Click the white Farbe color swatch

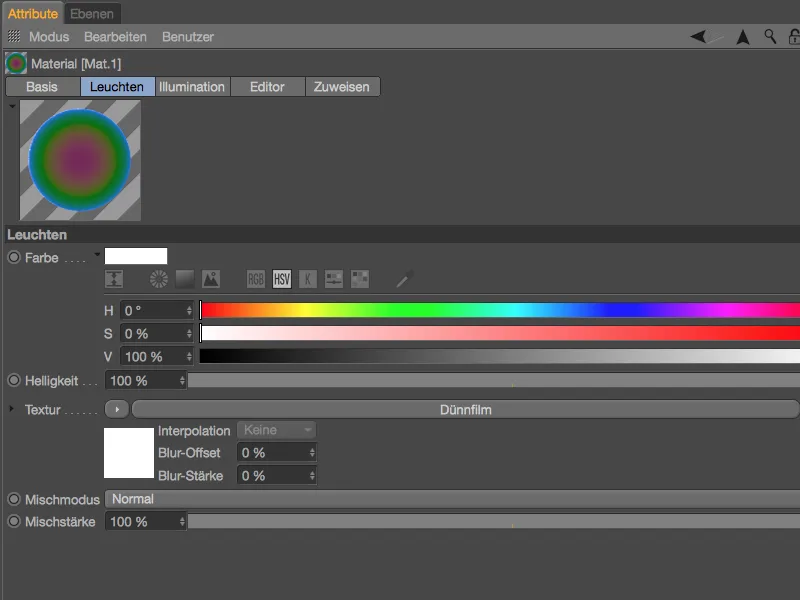coord(136,256)
